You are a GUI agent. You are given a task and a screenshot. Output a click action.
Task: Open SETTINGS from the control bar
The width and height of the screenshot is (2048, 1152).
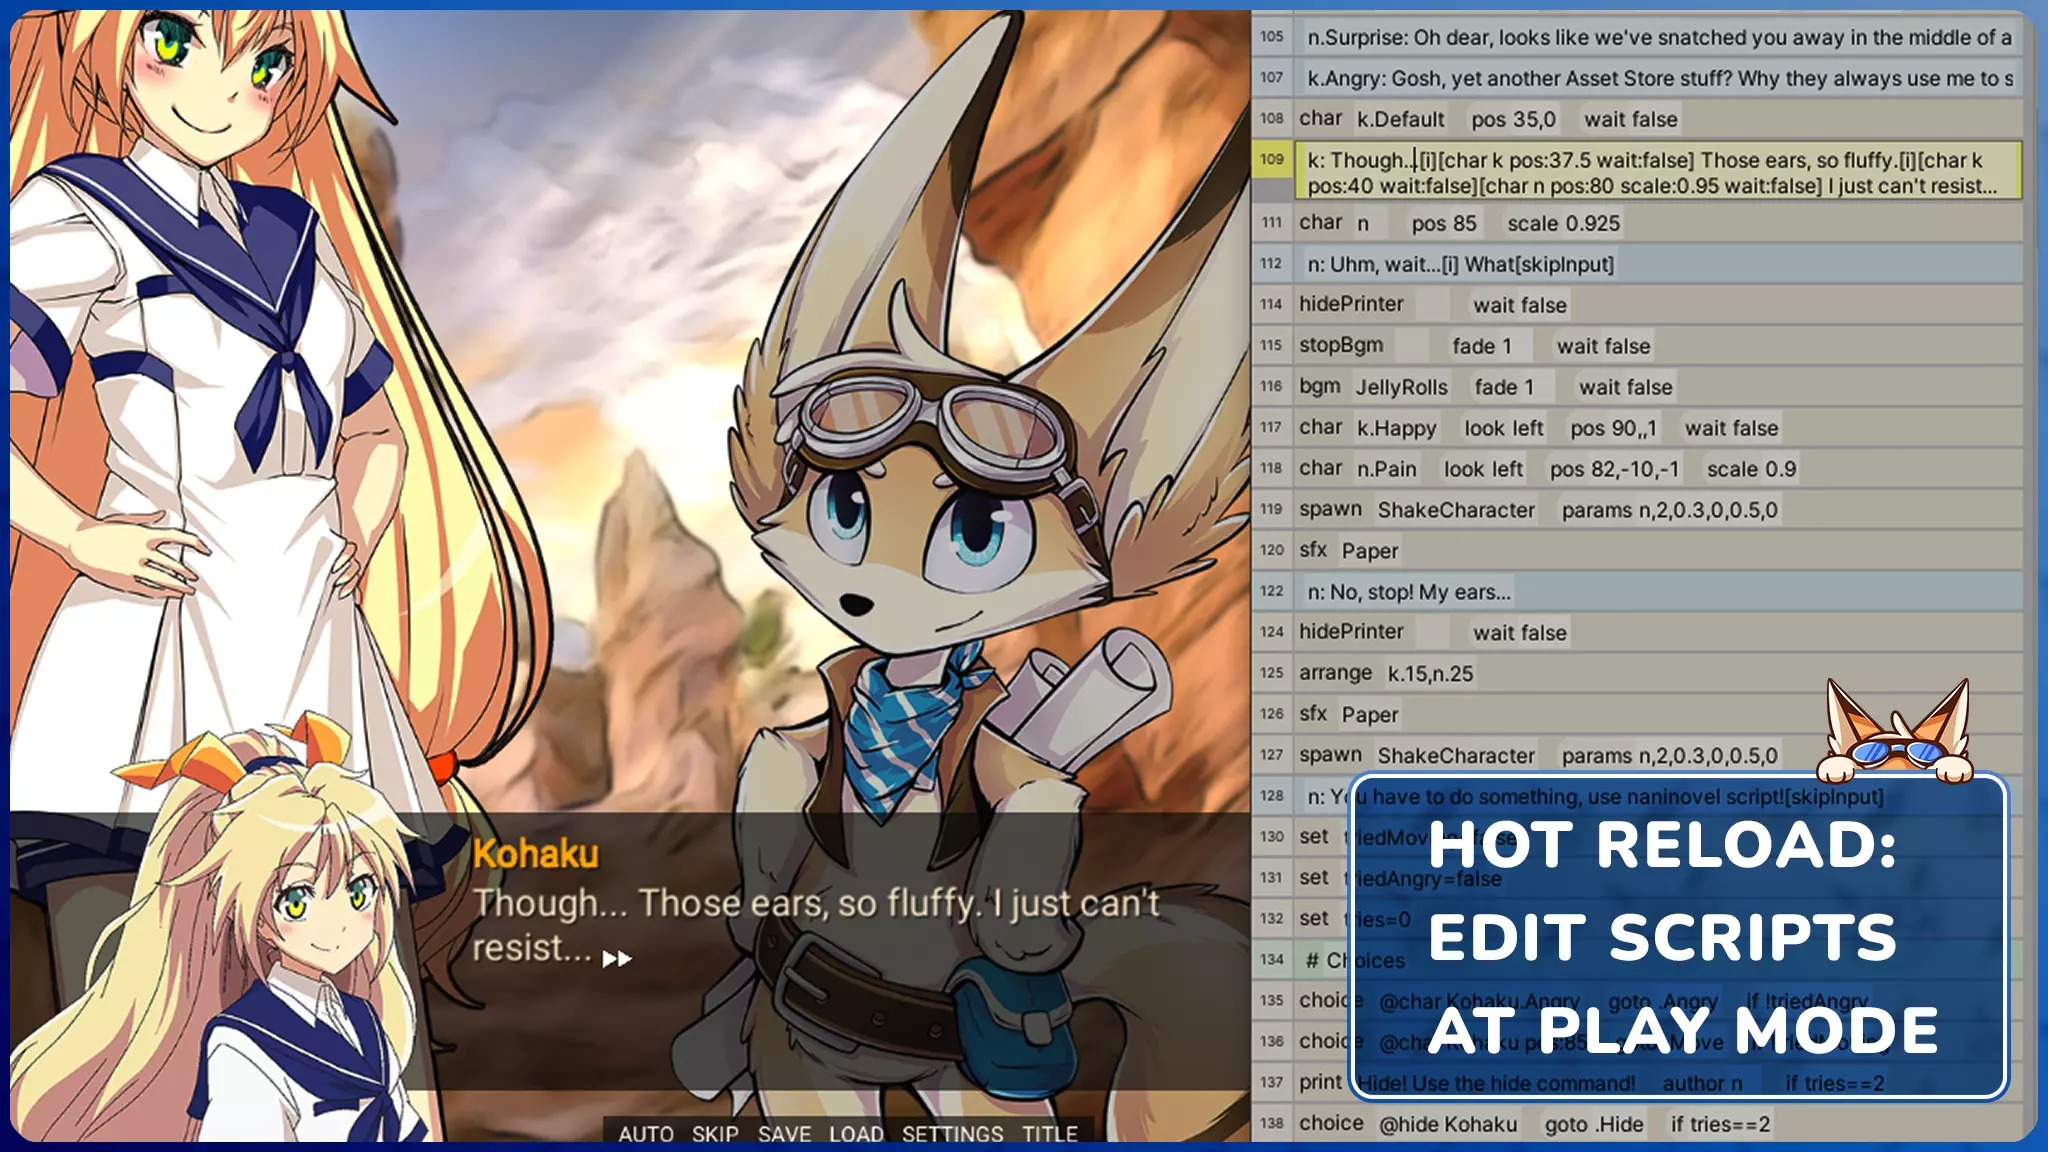point(952,1134)
